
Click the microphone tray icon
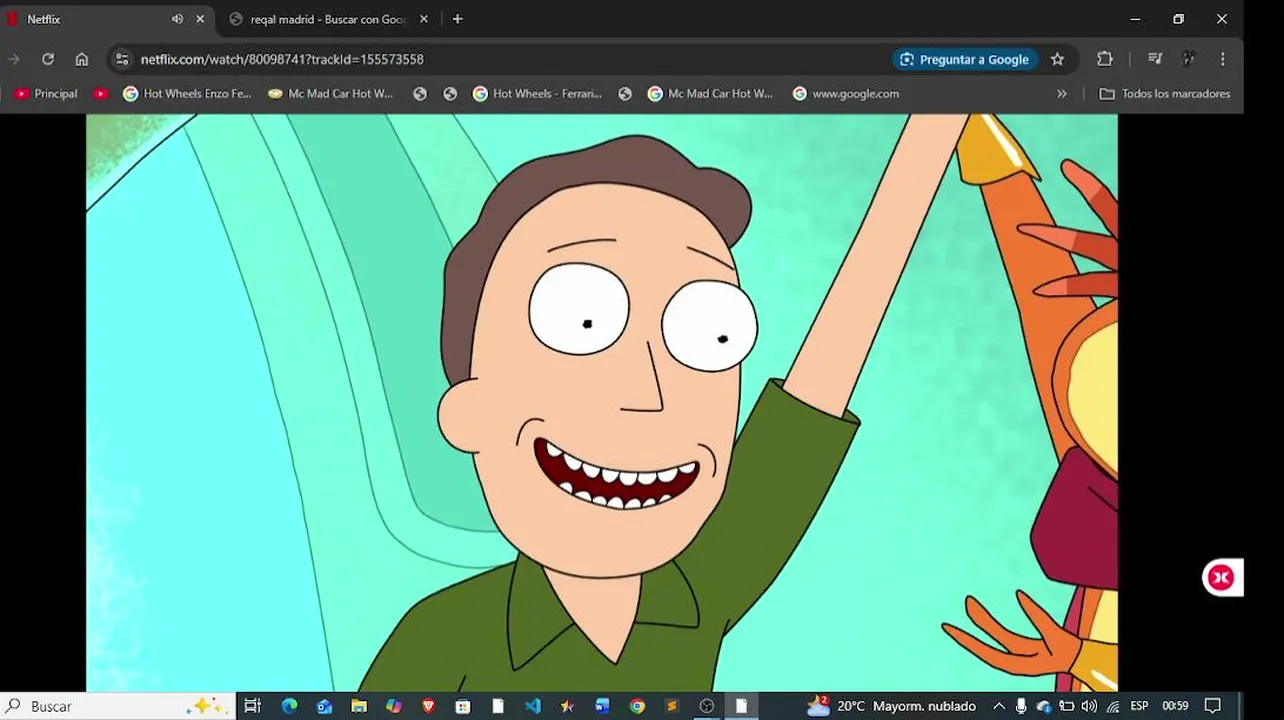pos(1021,706)
